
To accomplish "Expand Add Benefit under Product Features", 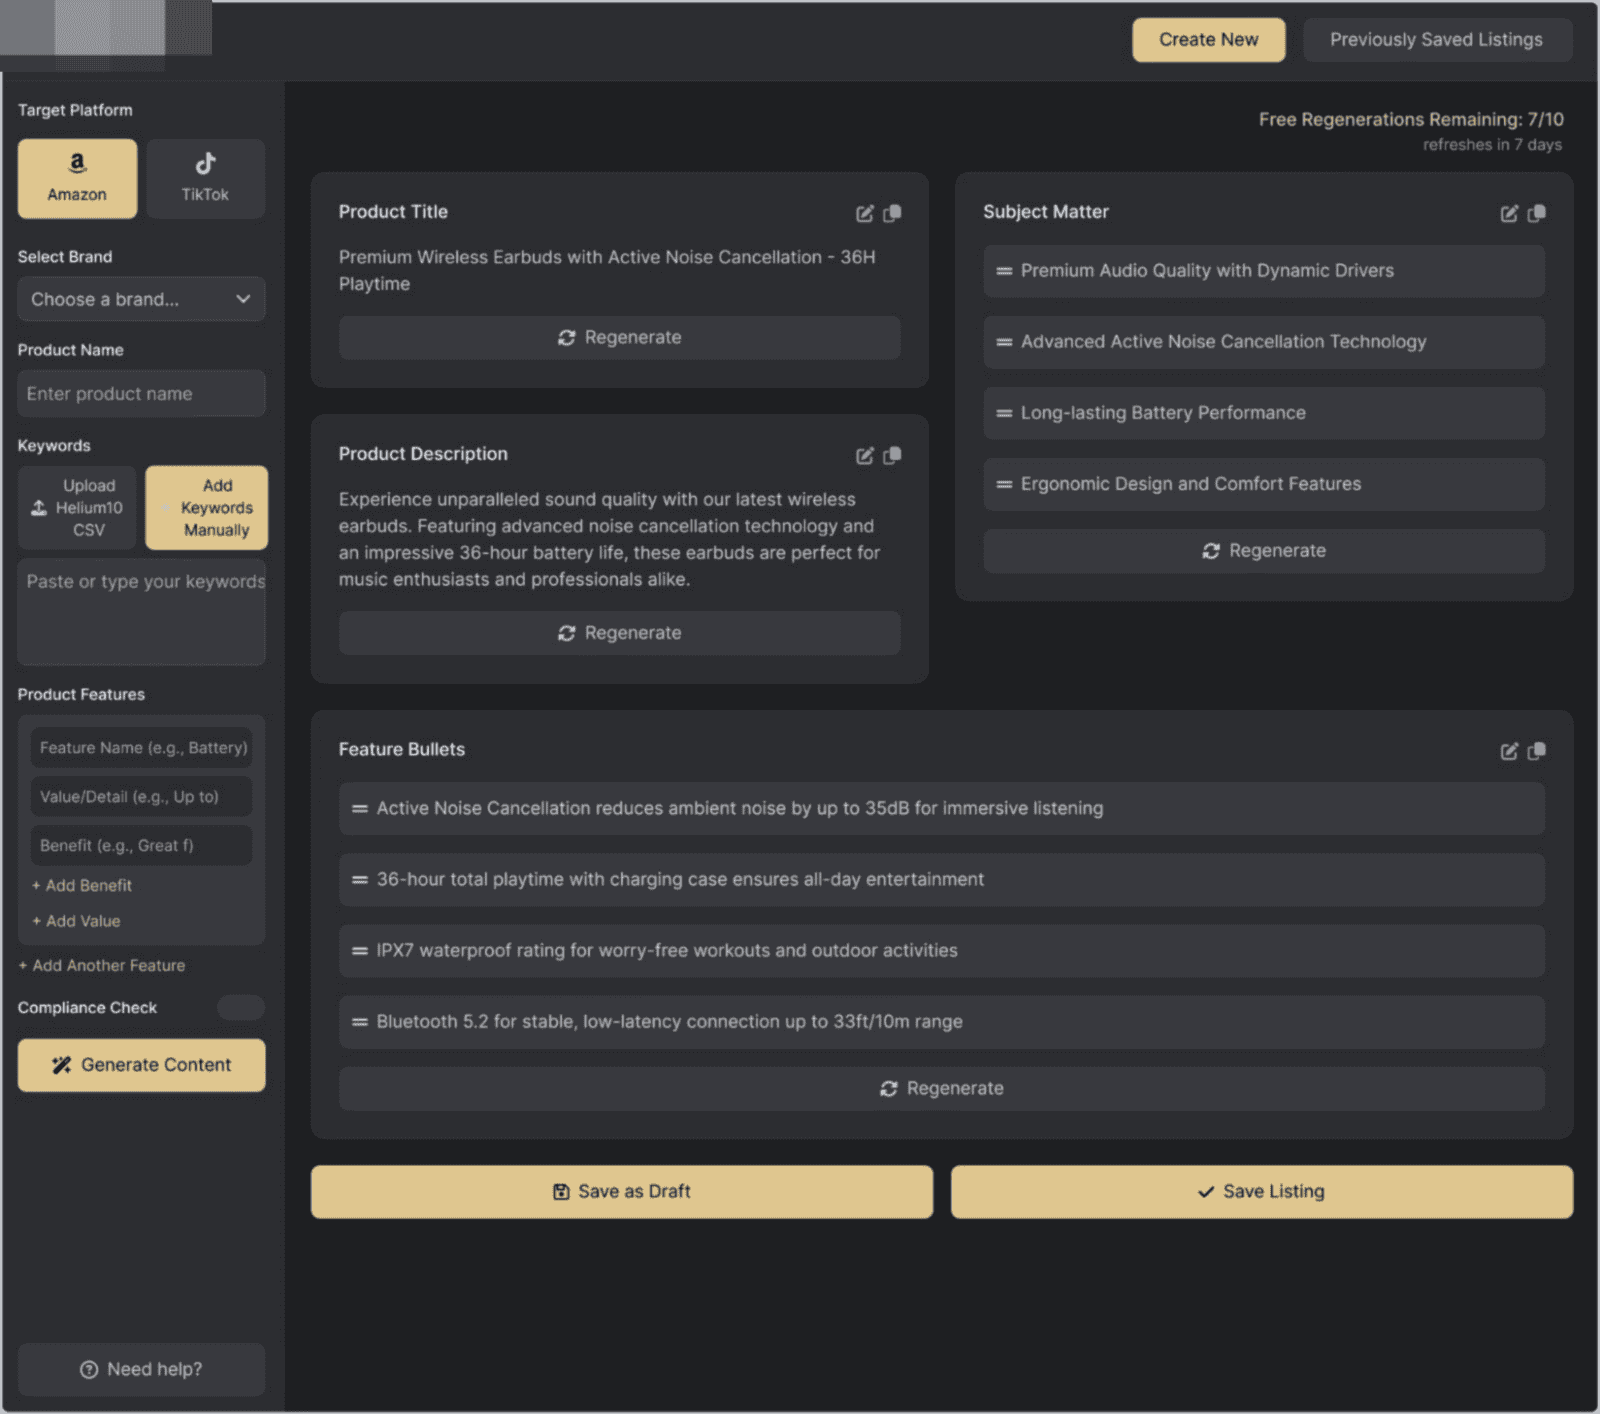I will (x=82, y=885).
